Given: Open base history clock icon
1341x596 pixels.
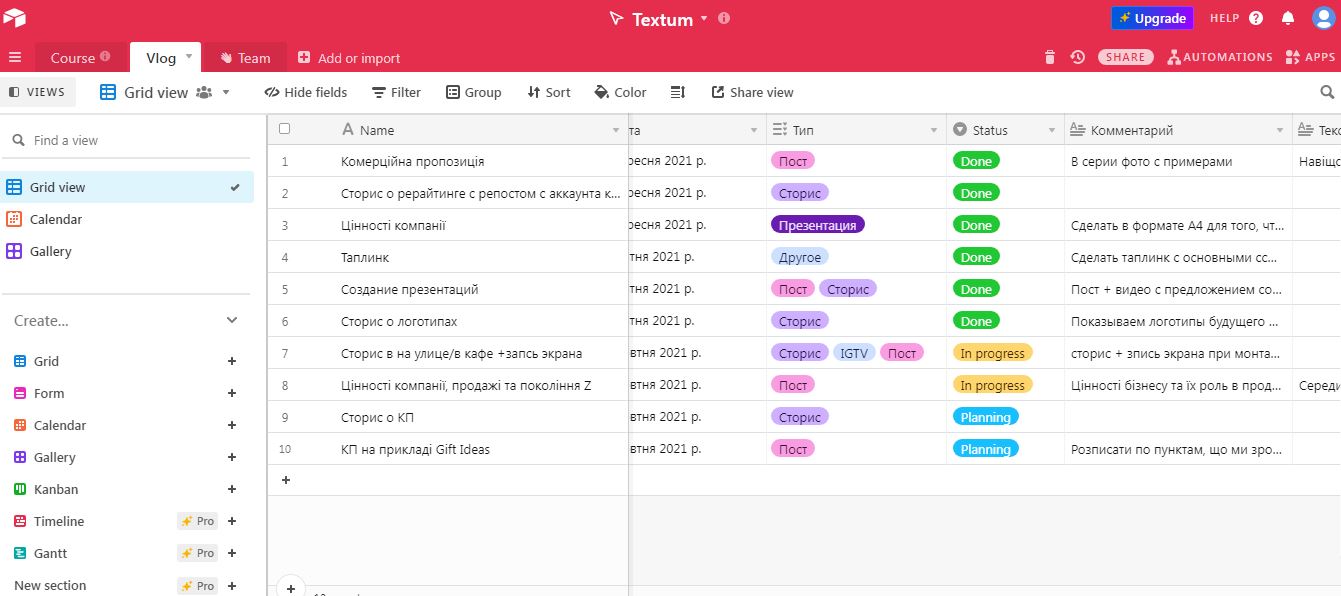Looking at the screenshot, I should [1077, 57].
